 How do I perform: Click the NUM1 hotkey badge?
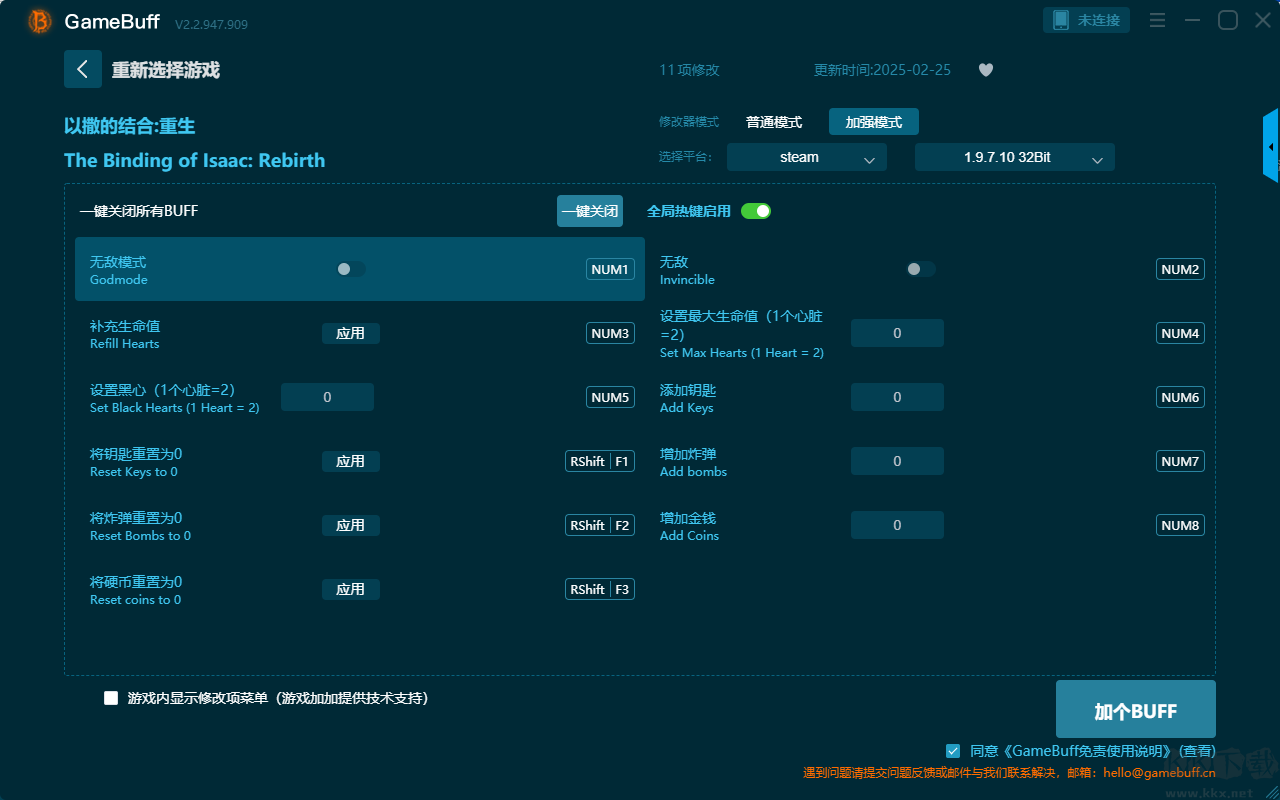[610, 269]
